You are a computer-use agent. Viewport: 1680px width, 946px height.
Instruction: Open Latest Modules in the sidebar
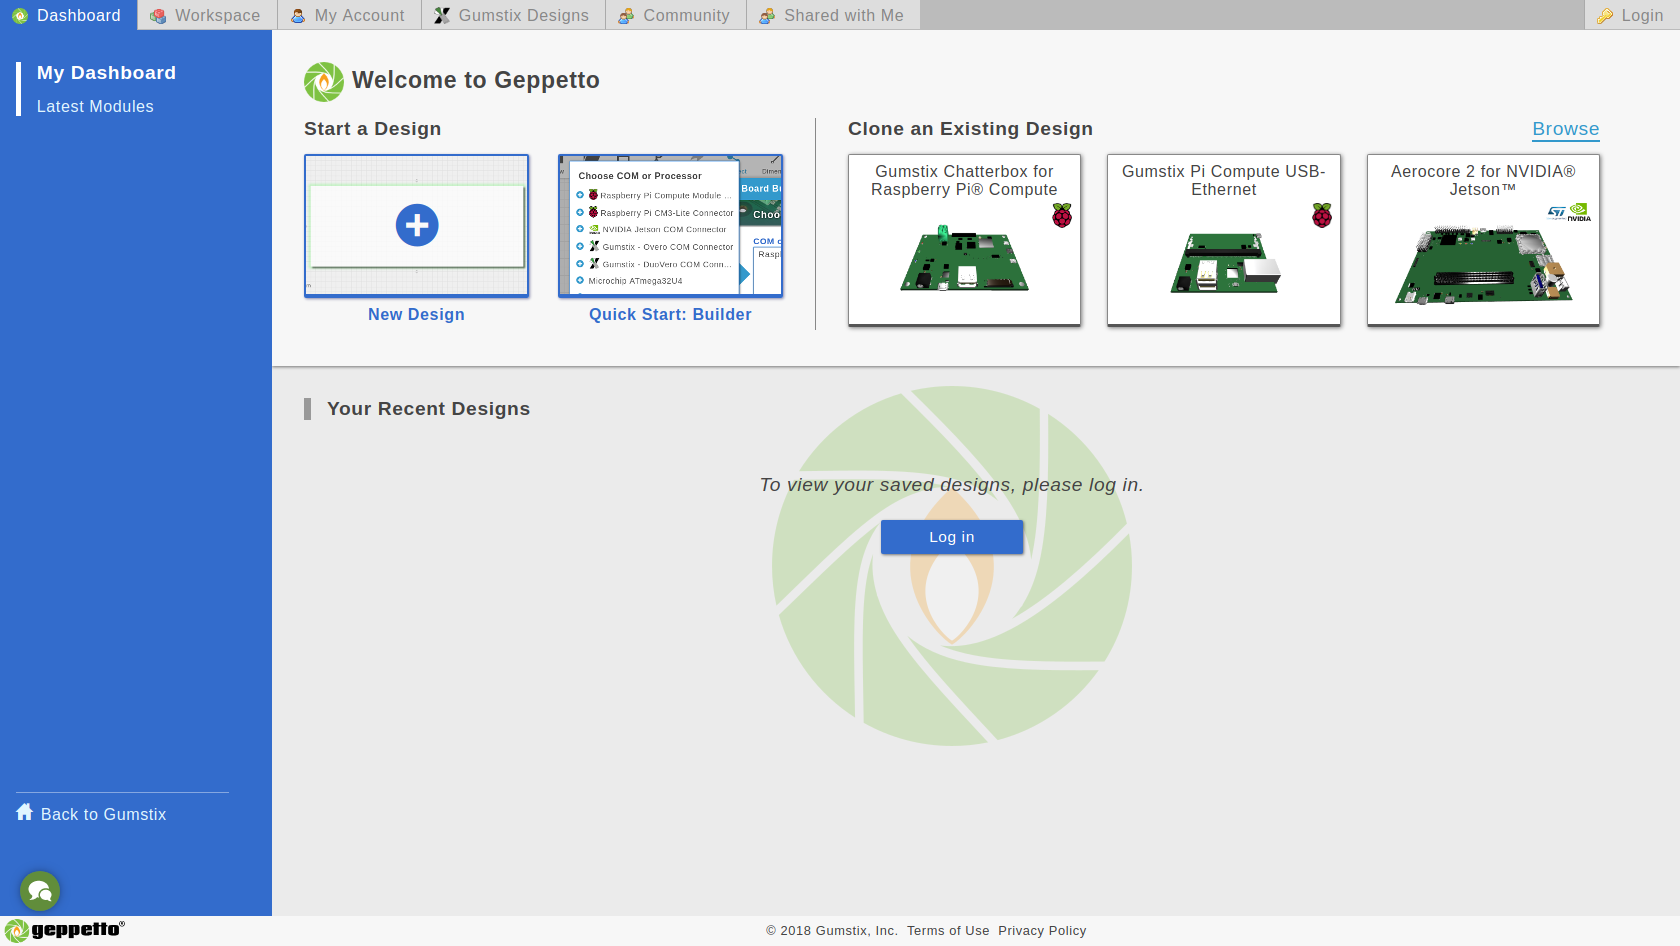pos(95,106)
